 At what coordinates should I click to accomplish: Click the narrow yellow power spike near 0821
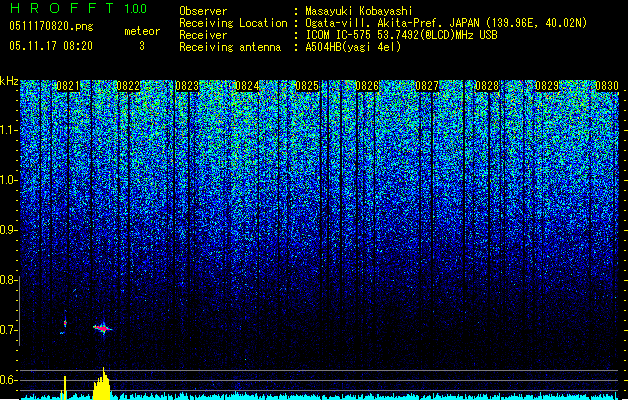(x=64, y=388)
